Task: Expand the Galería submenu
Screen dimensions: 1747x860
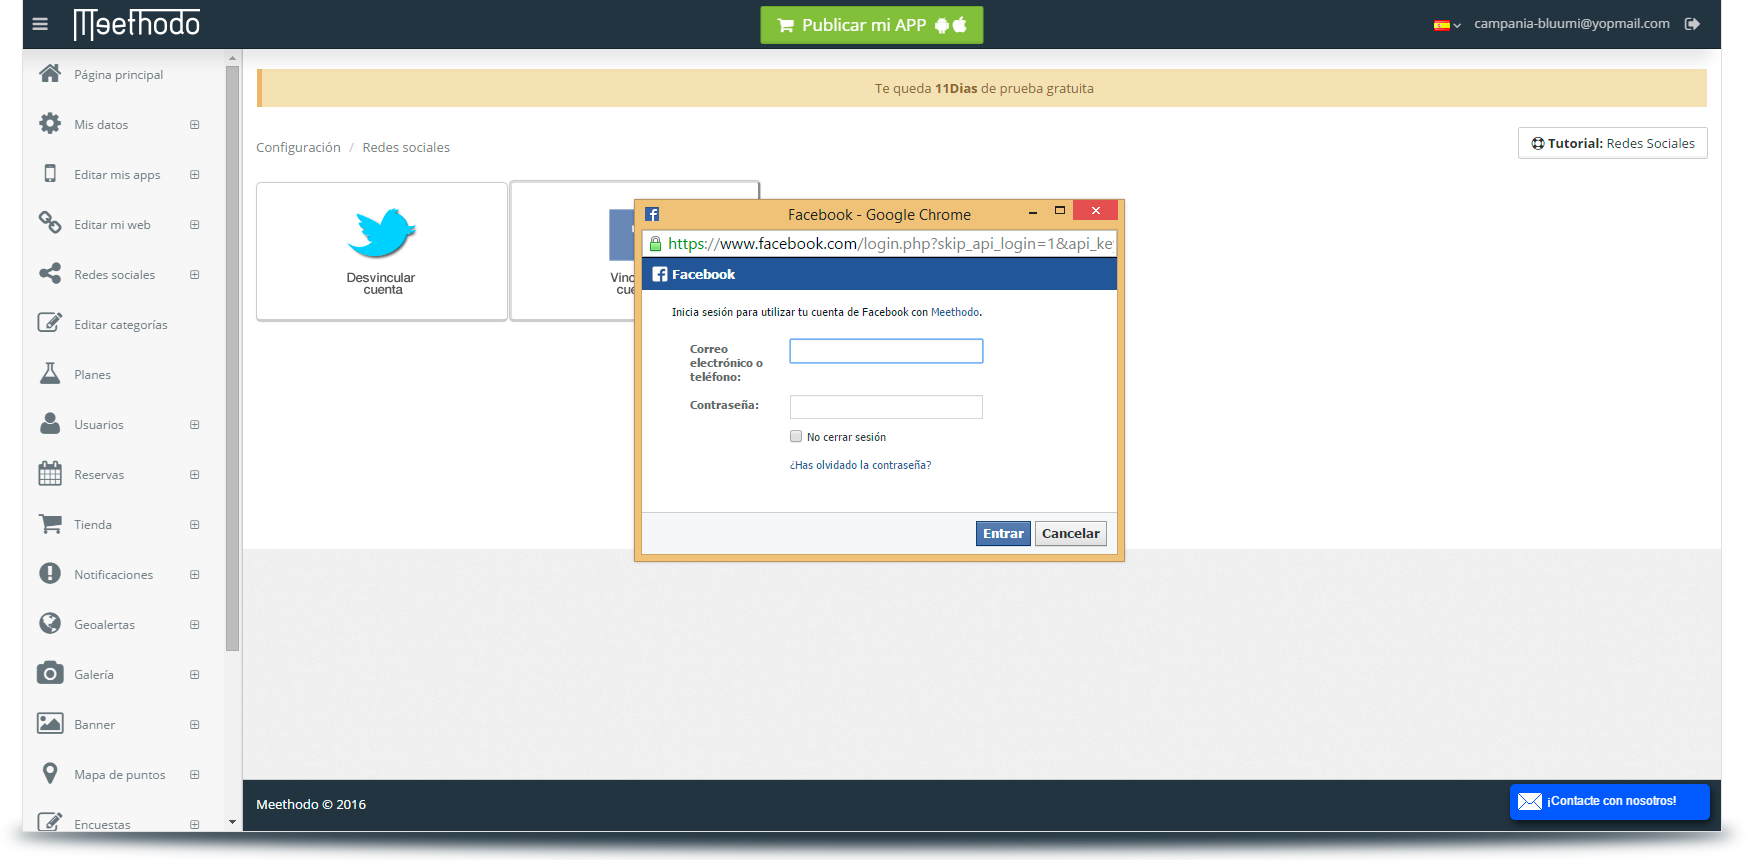Action: 195,675
